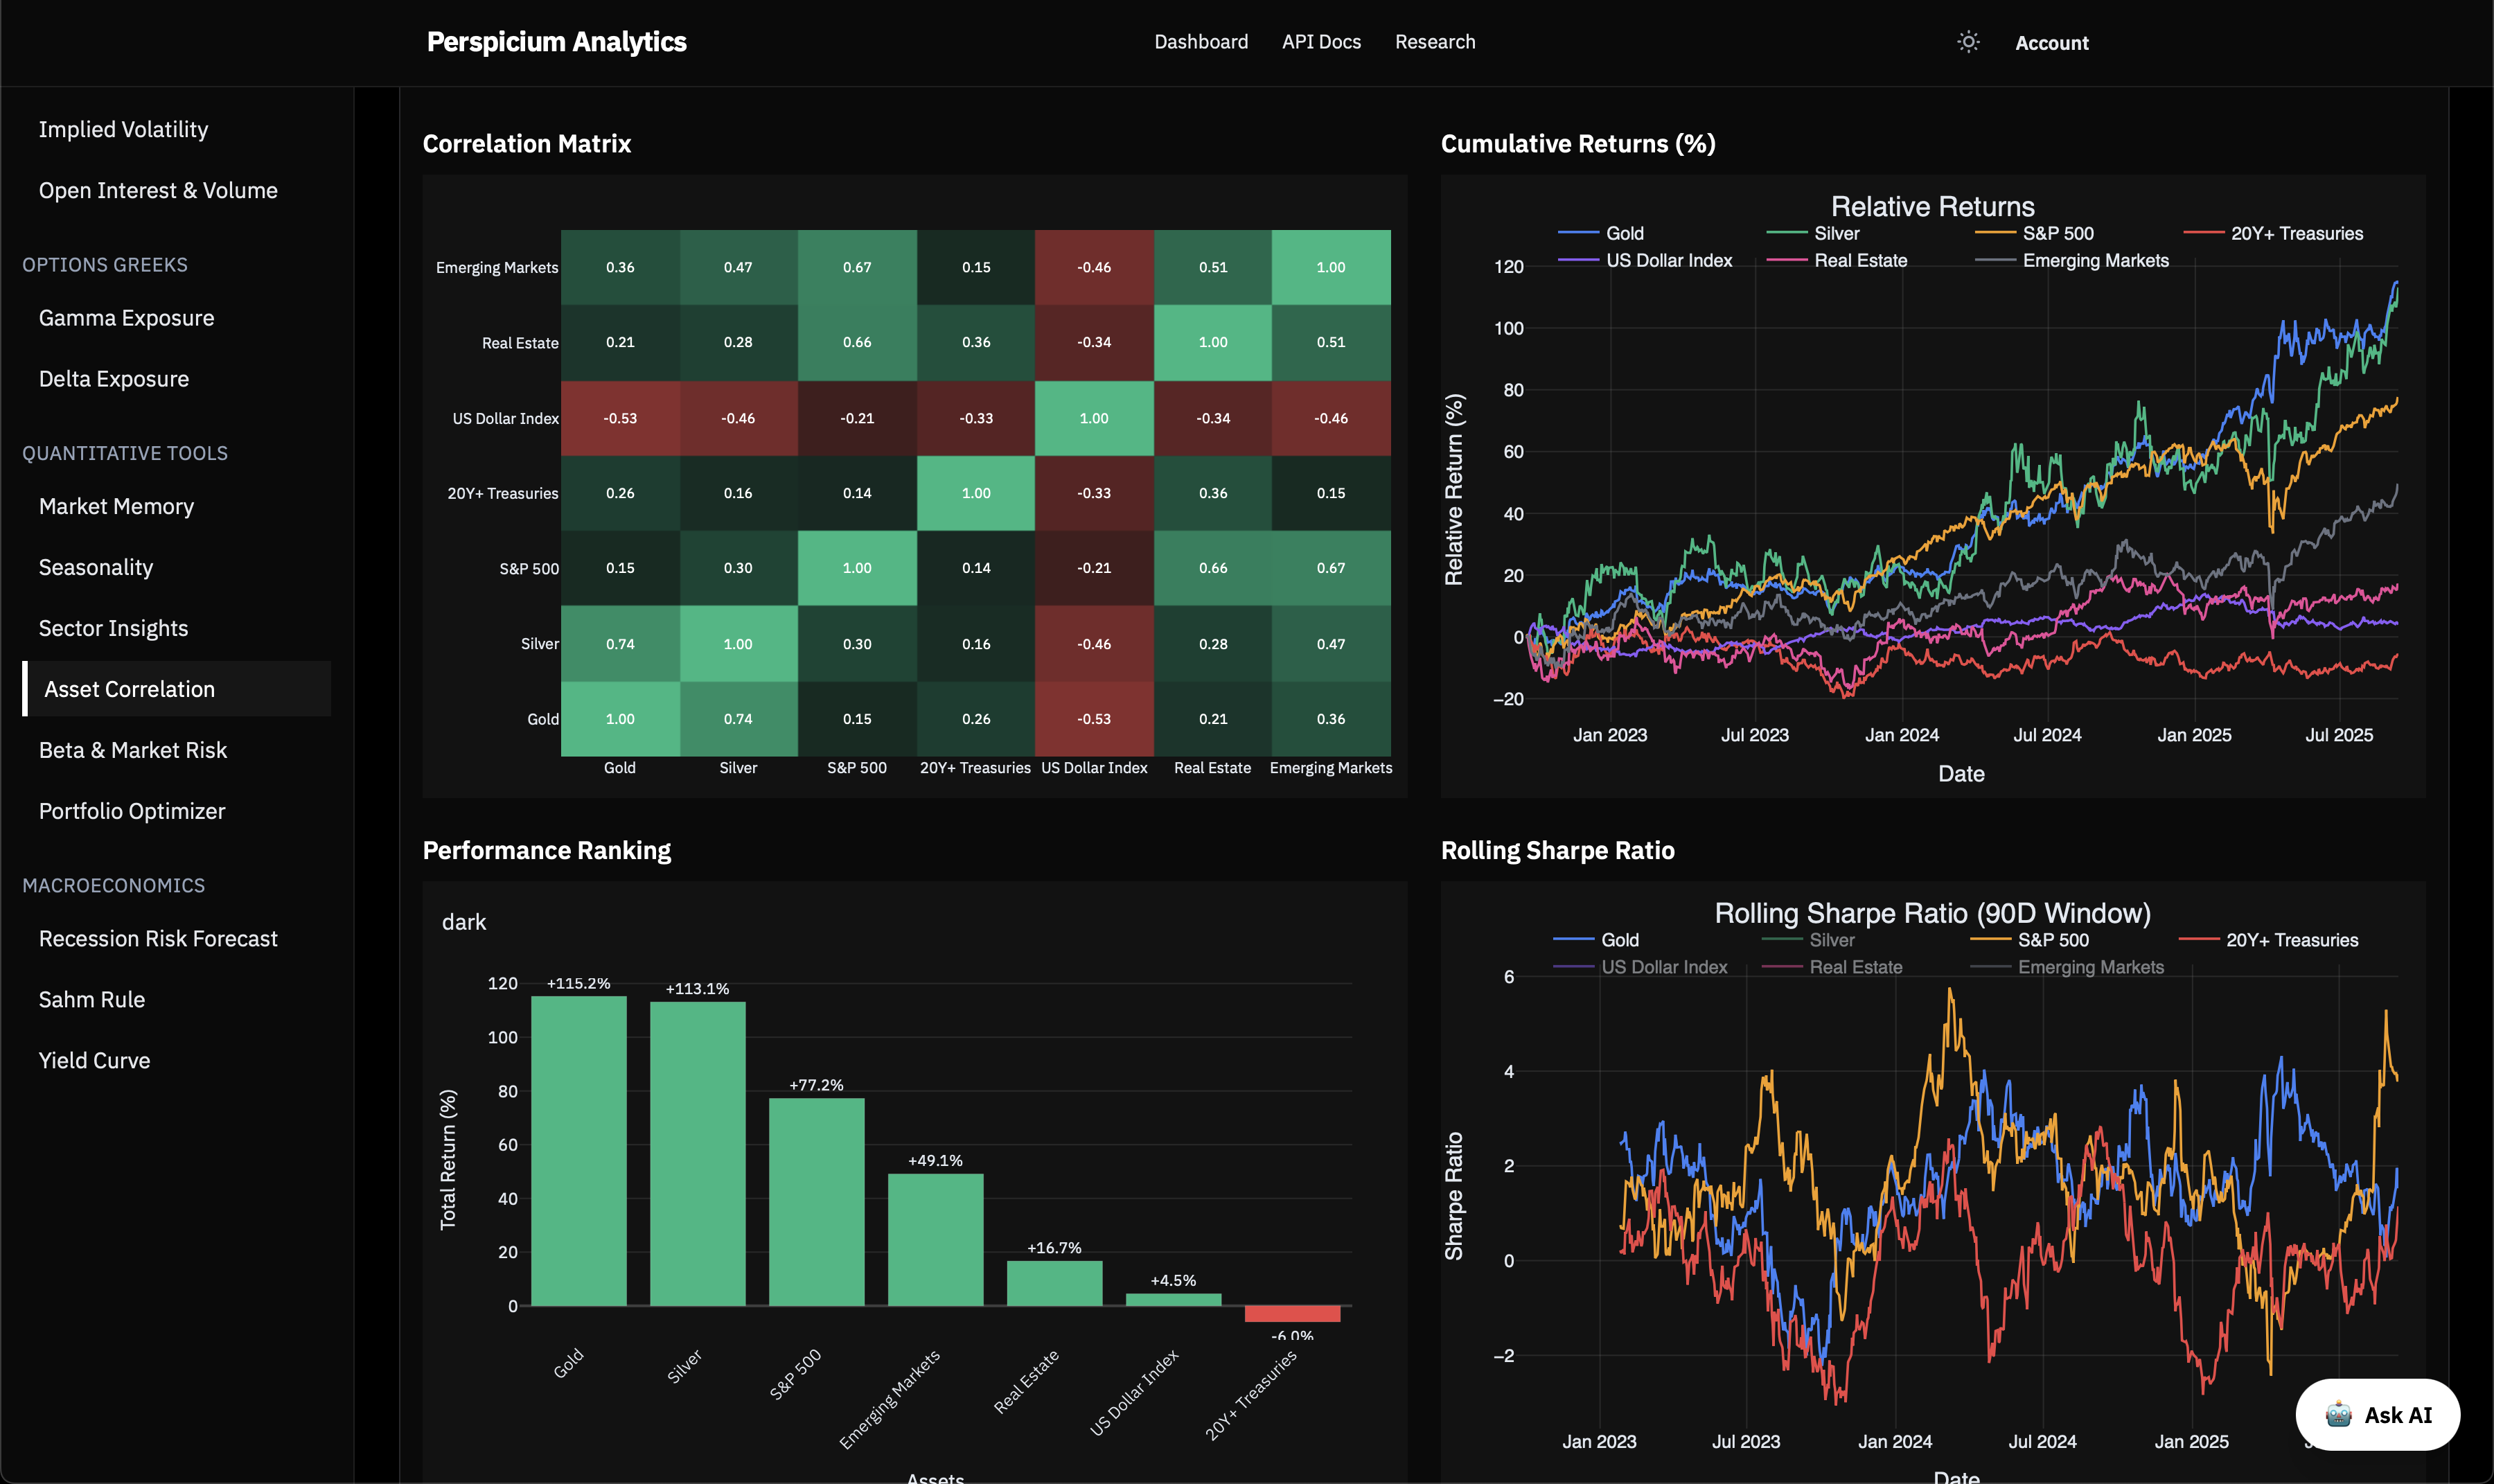Click the Ask AI robot icon
Viewport: 2494px width, 1484px height.
(2338, 1414)
